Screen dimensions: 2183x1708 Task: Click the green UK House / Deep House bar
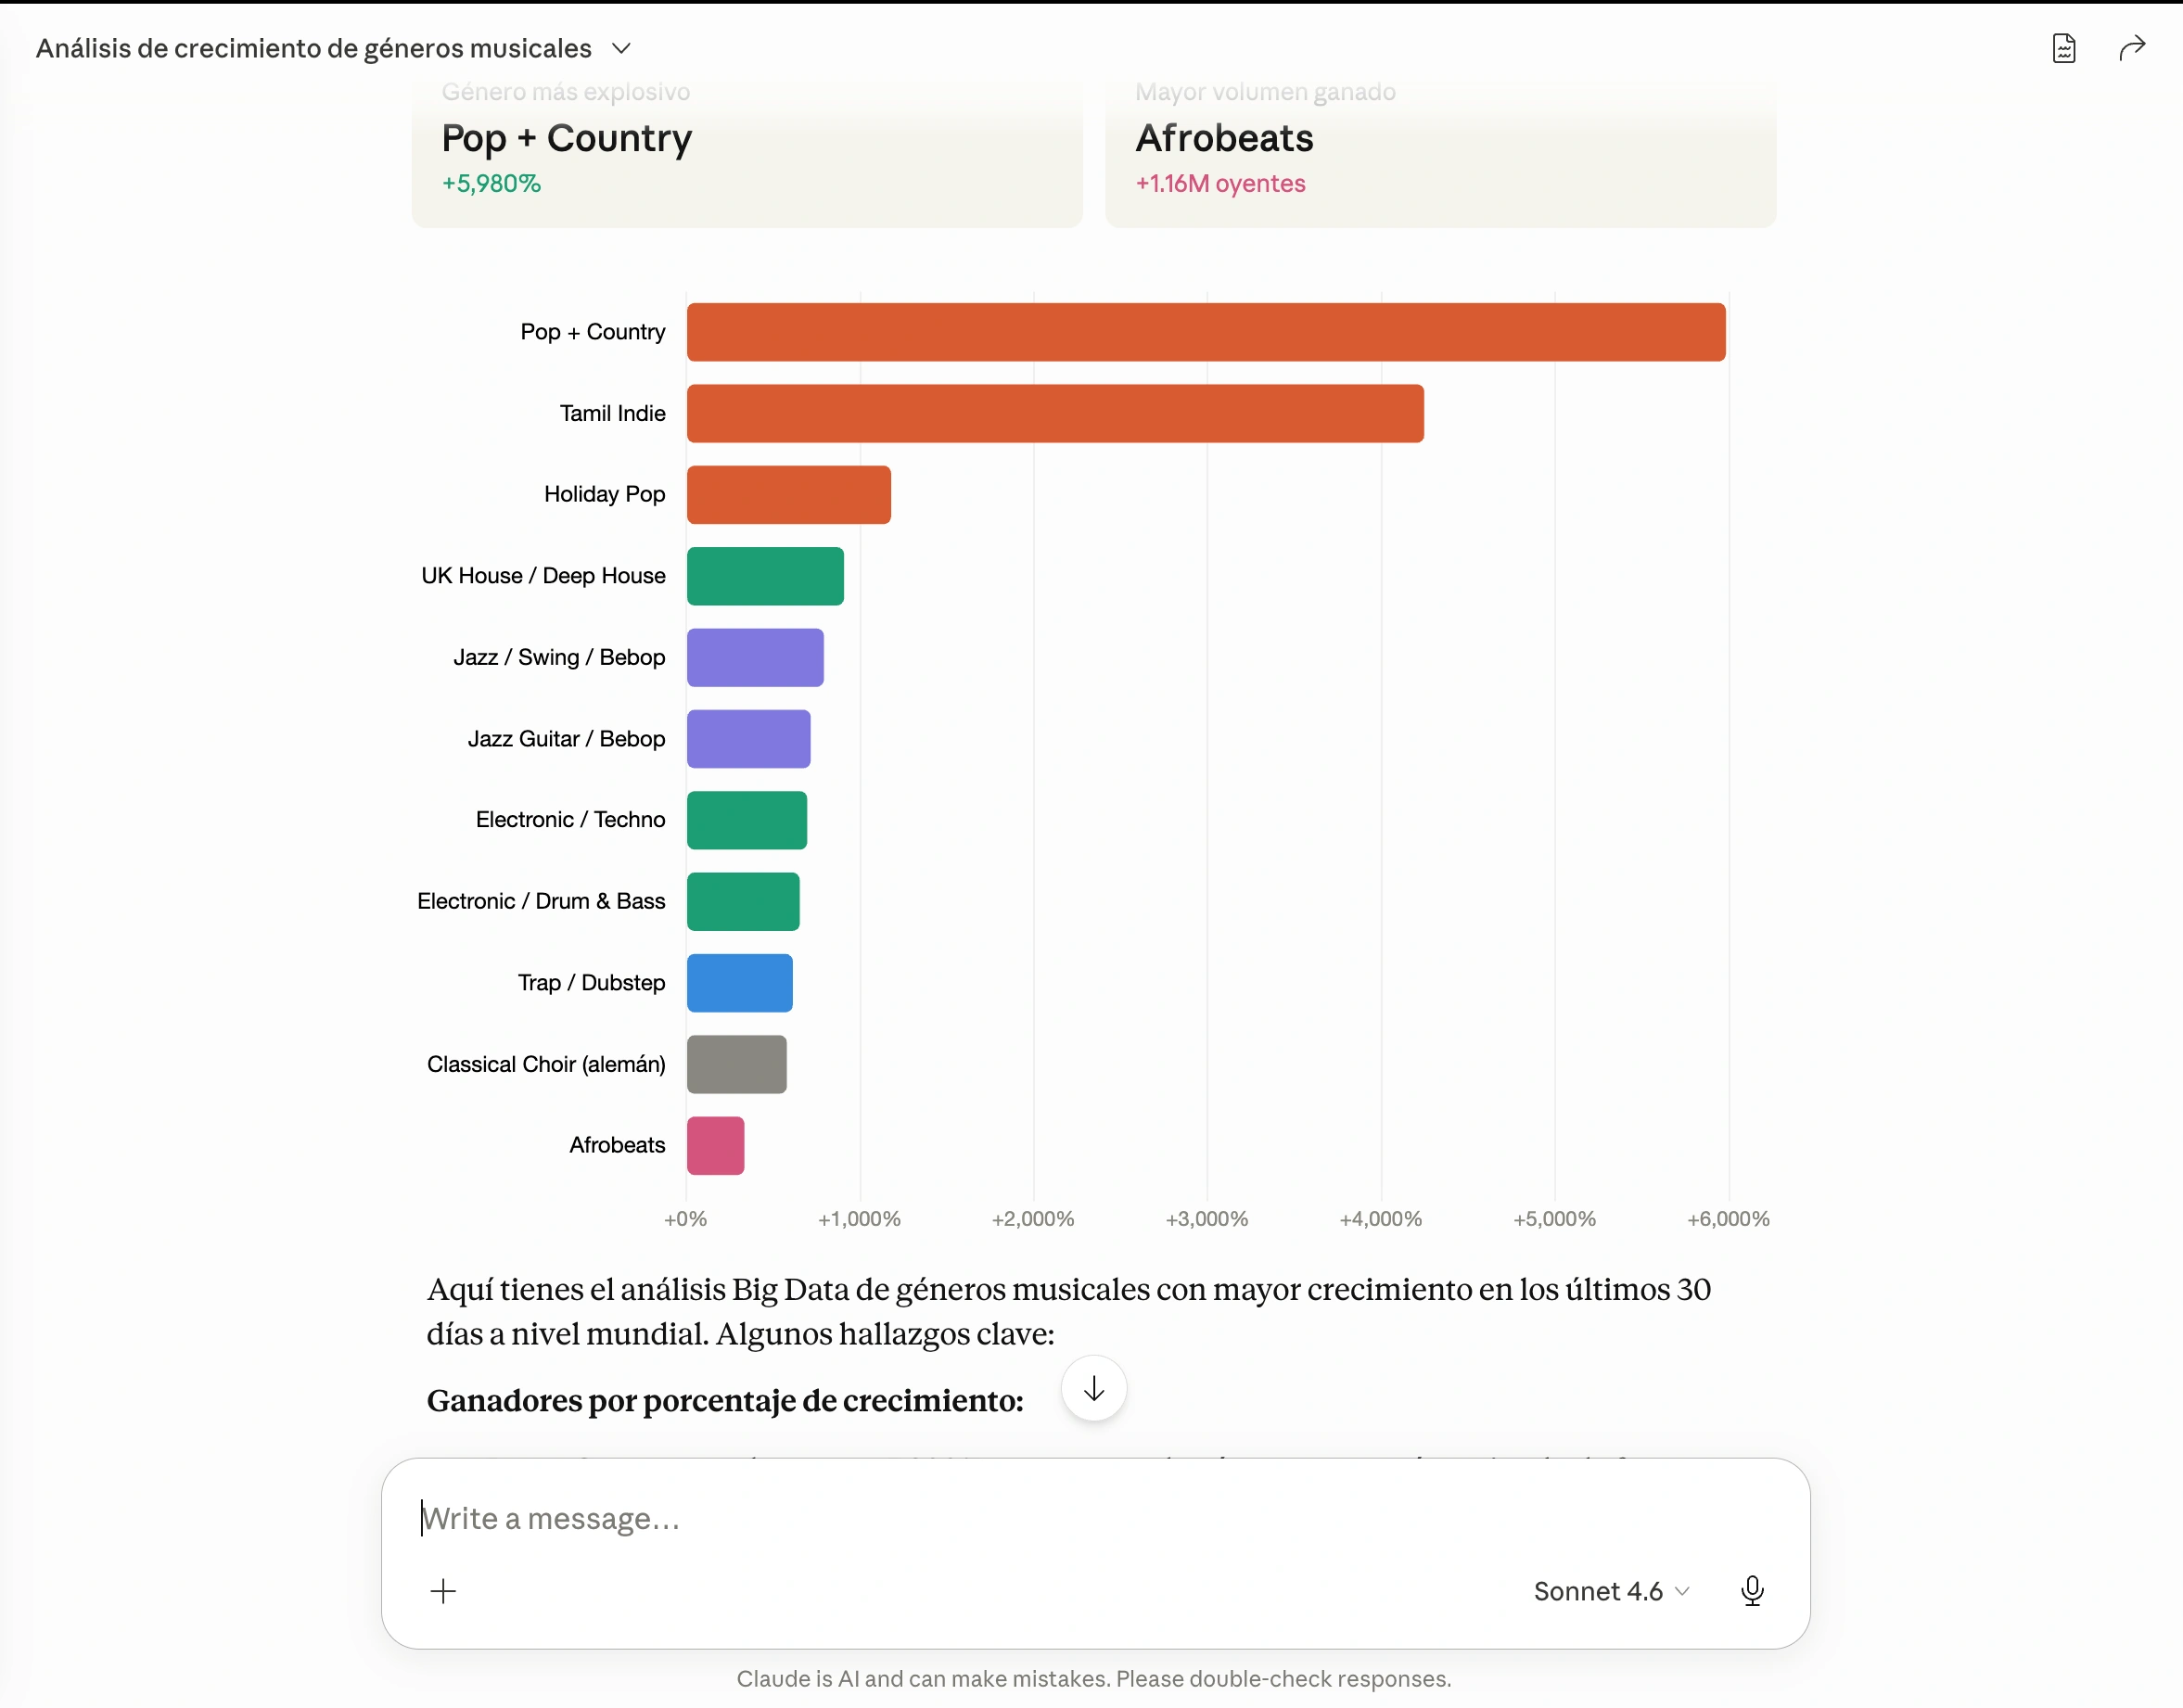[764, 576]
